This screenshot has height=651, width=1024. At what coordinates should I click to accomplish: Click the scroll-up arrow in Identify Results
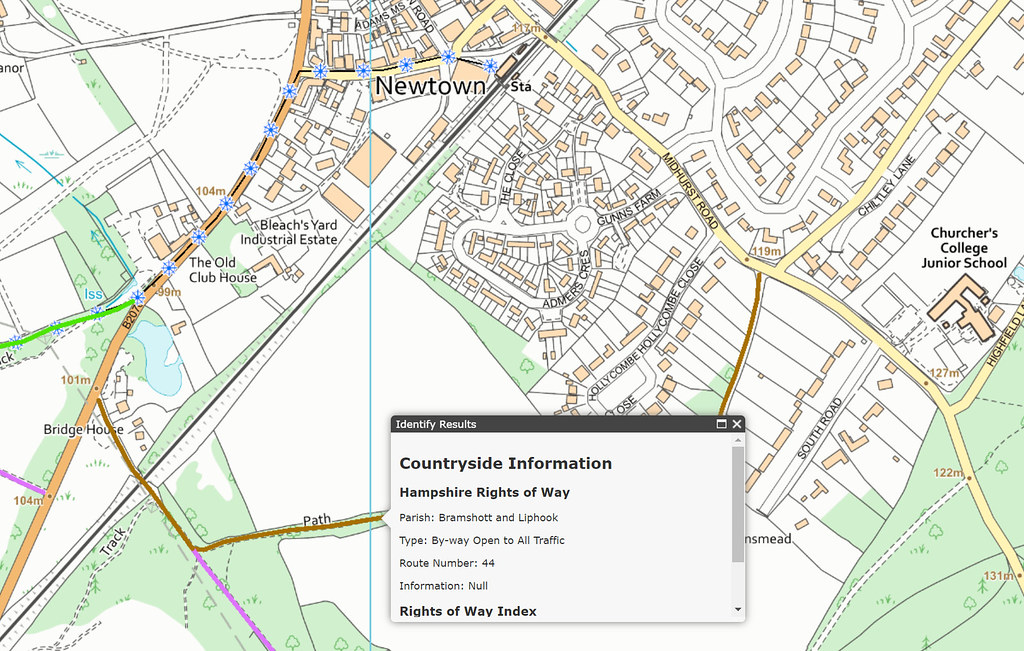point(738,441)
